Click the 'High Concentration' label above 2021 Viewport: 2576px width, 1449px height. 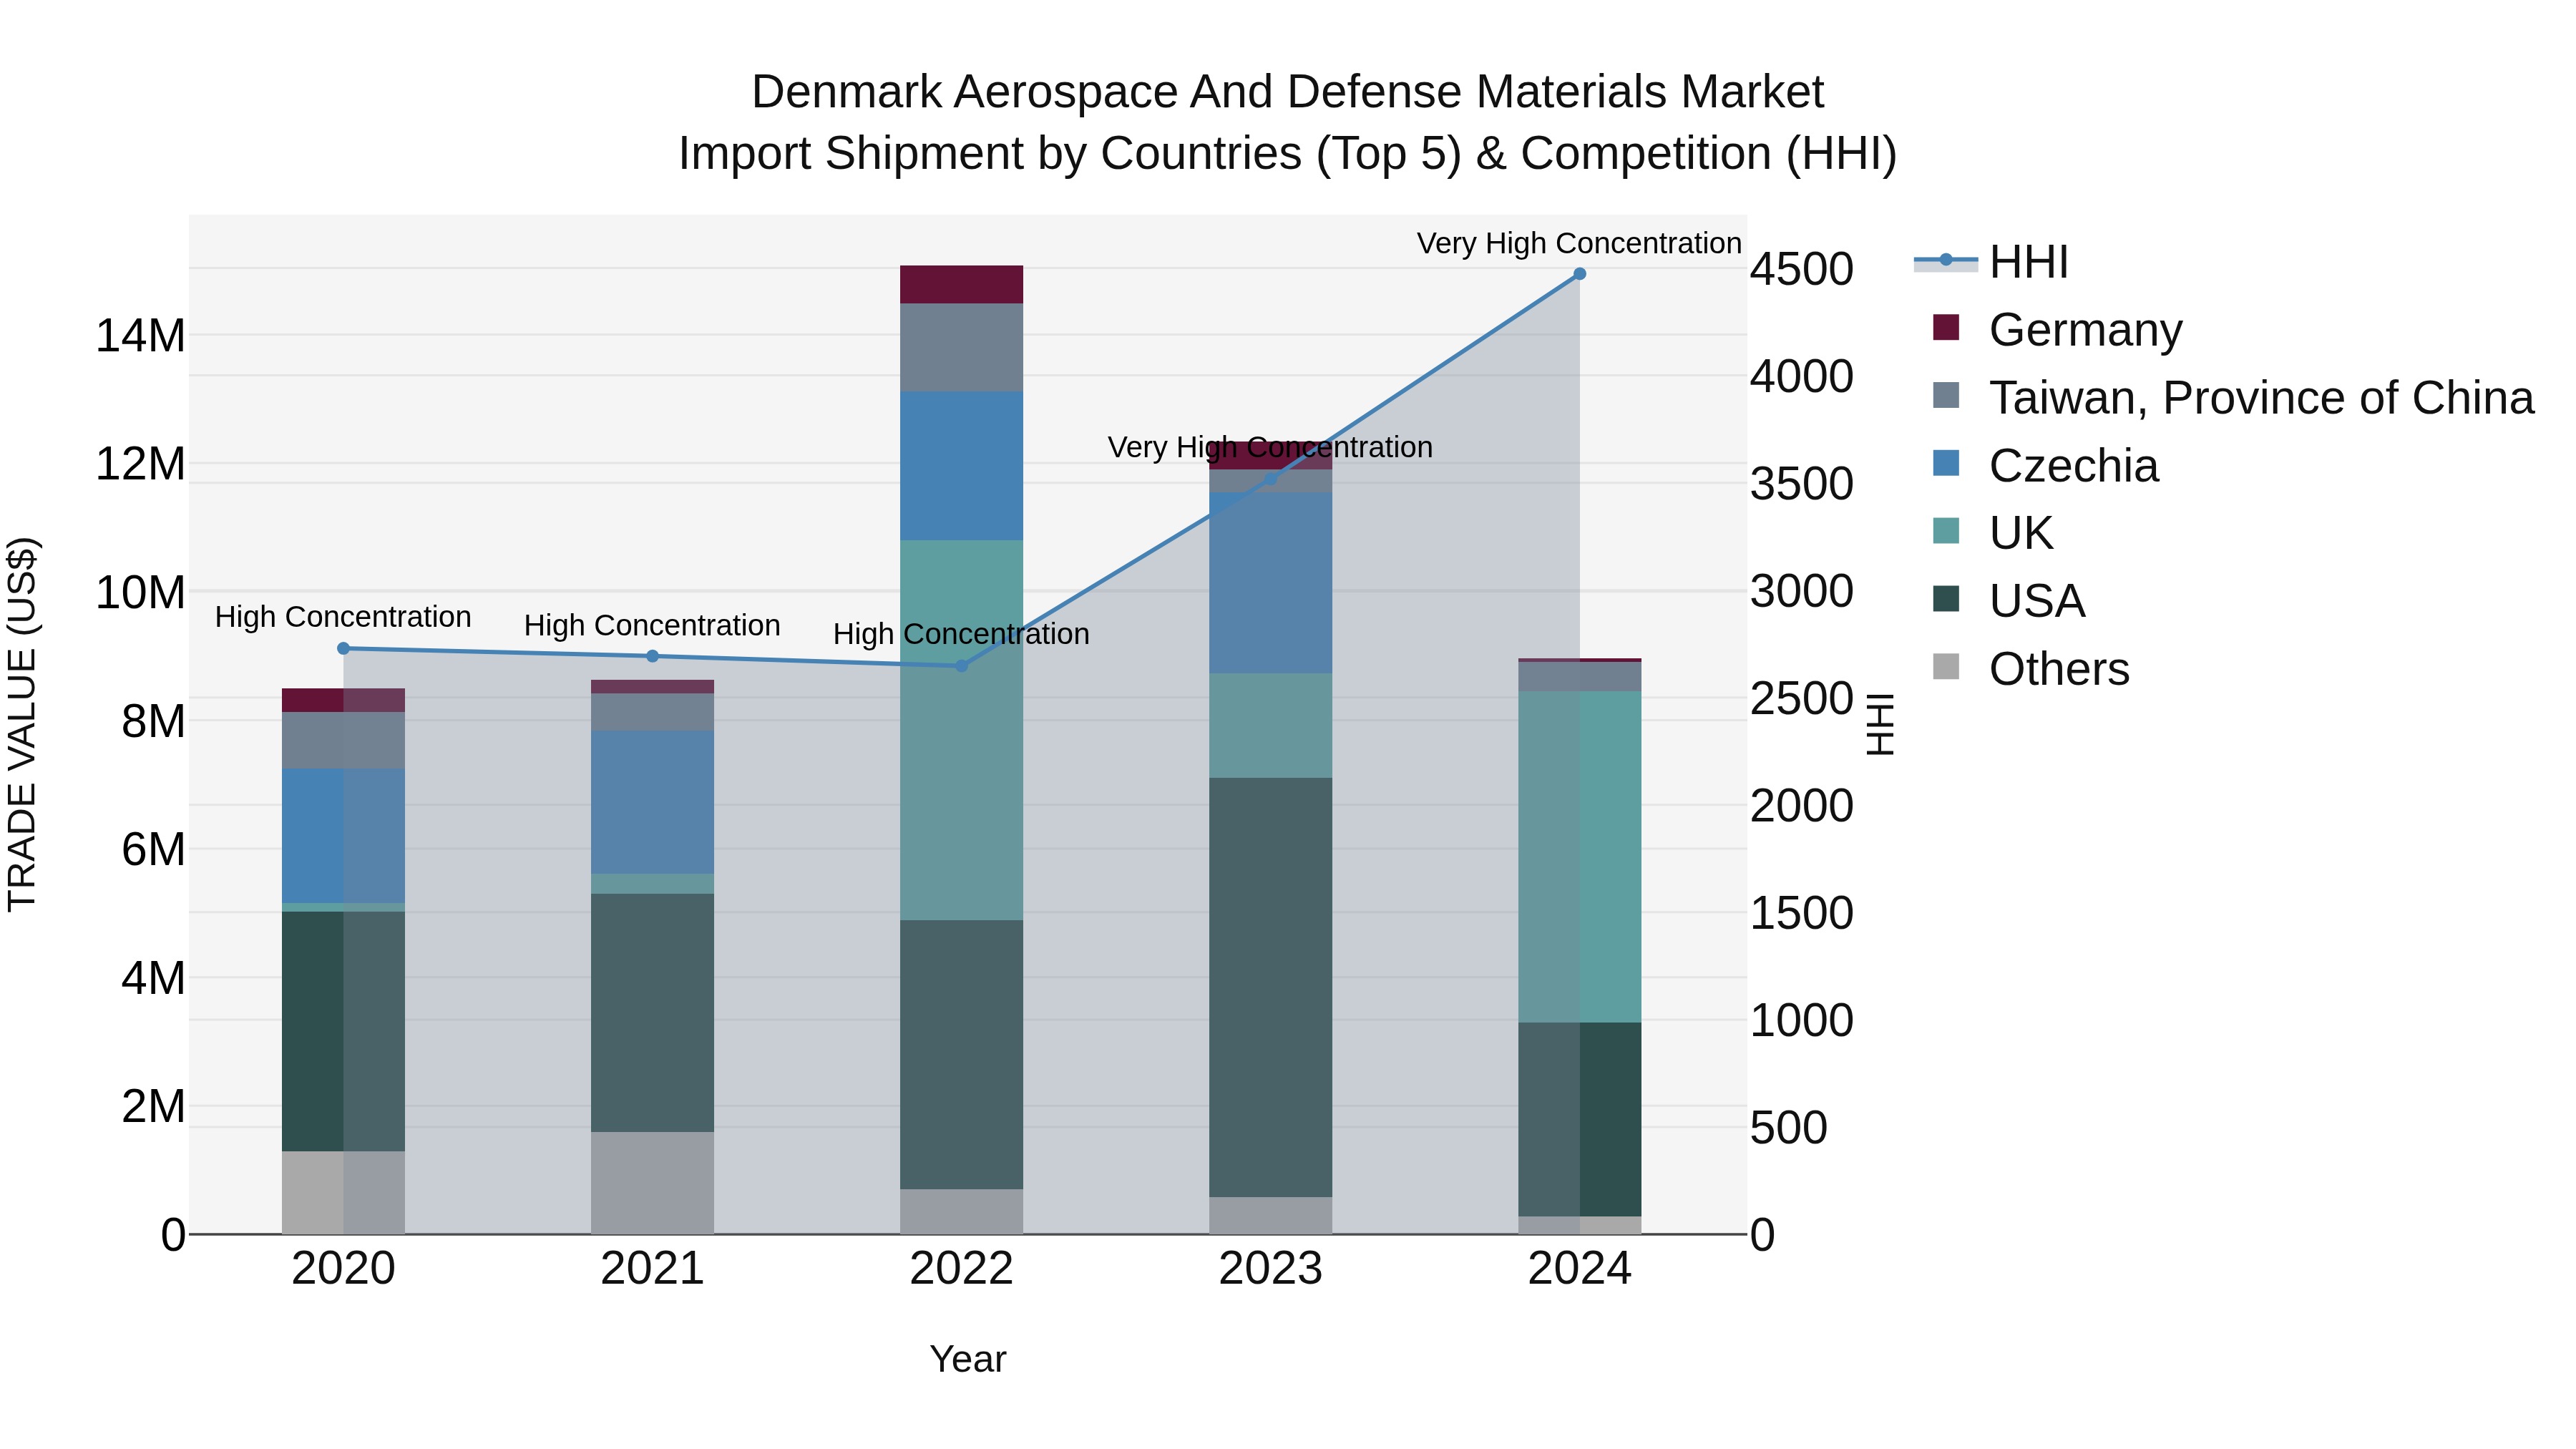pyautogui.click(x=652, y=625)
